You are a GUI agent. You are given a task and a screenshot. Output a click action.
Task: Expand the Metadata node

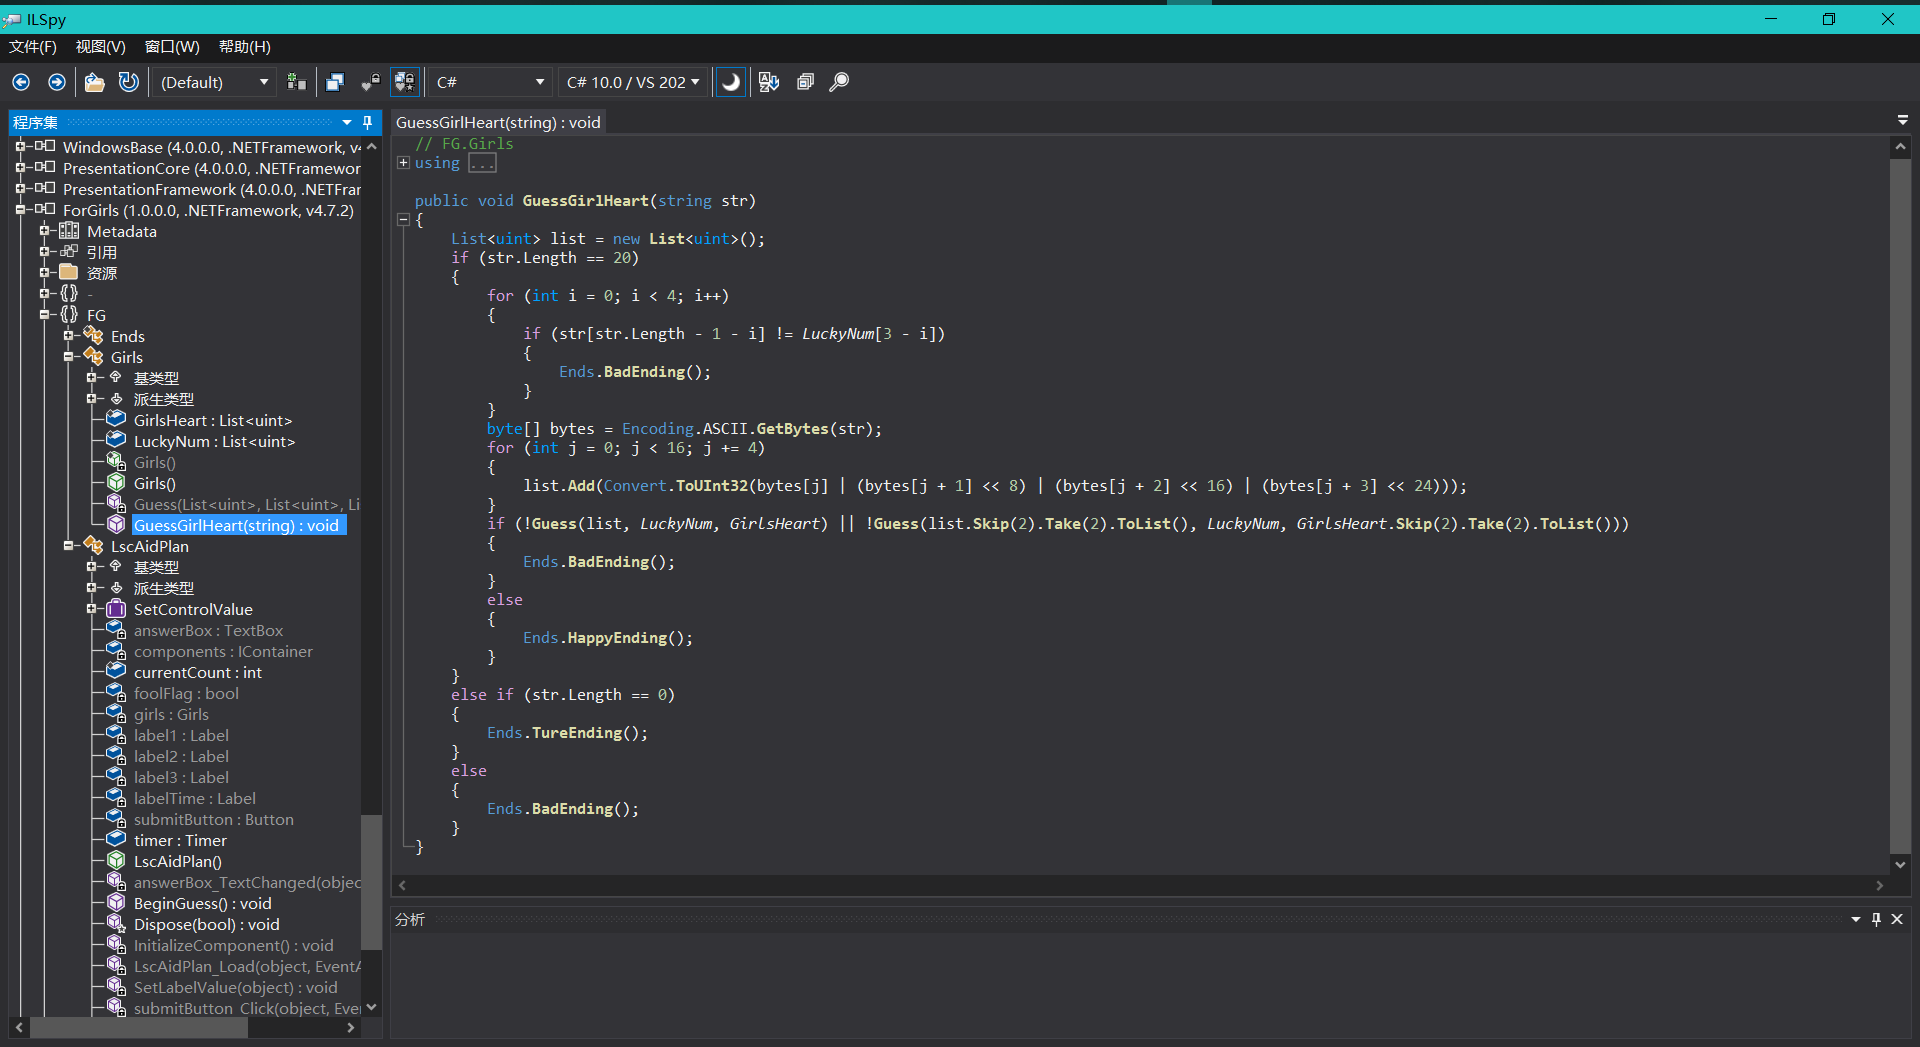(x=44, y=231)
